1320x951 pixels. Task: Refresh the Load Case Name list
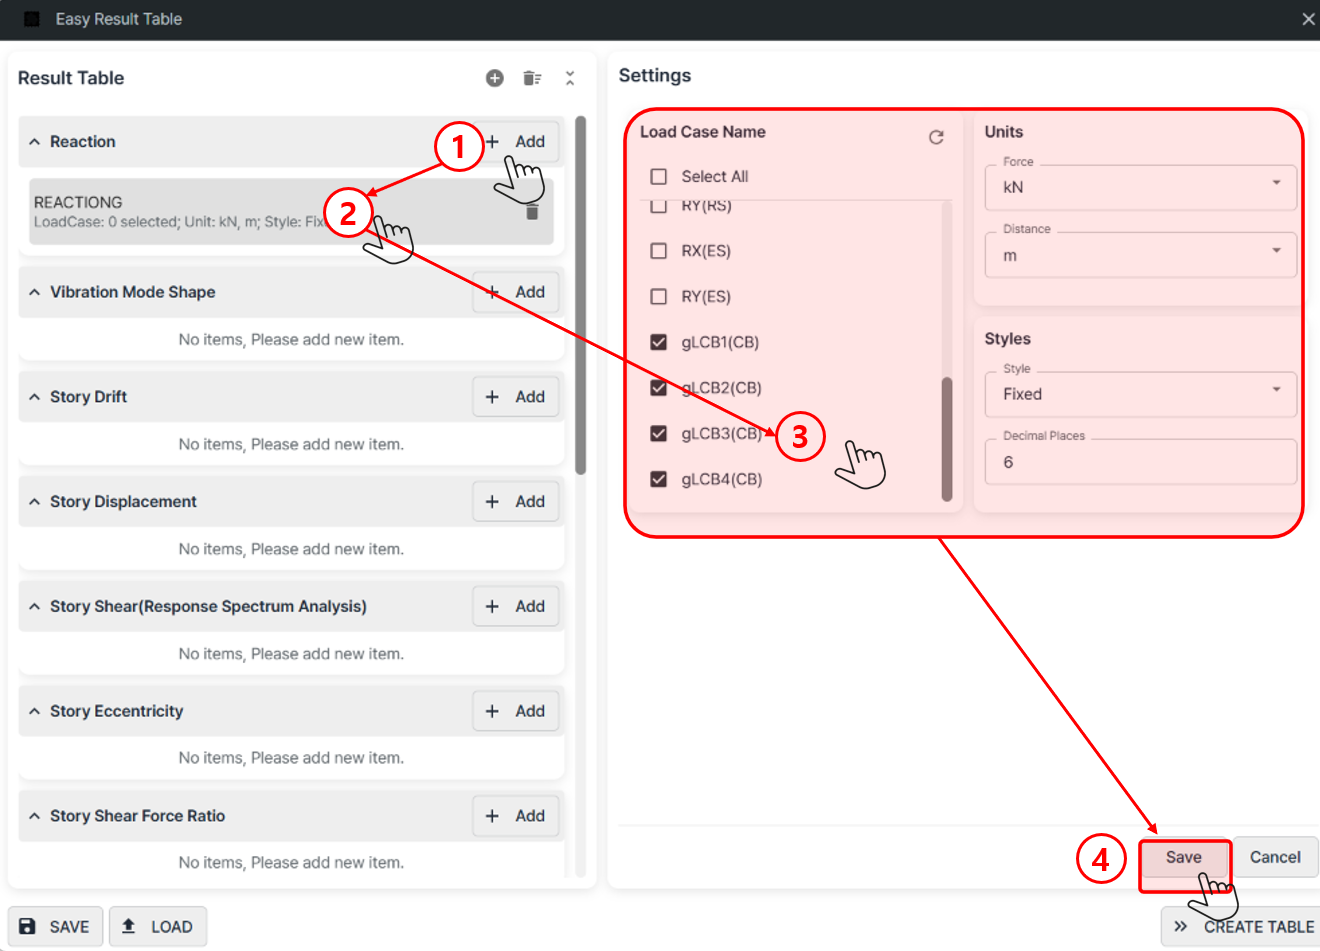pyautogui.click(x=936, y=137)
